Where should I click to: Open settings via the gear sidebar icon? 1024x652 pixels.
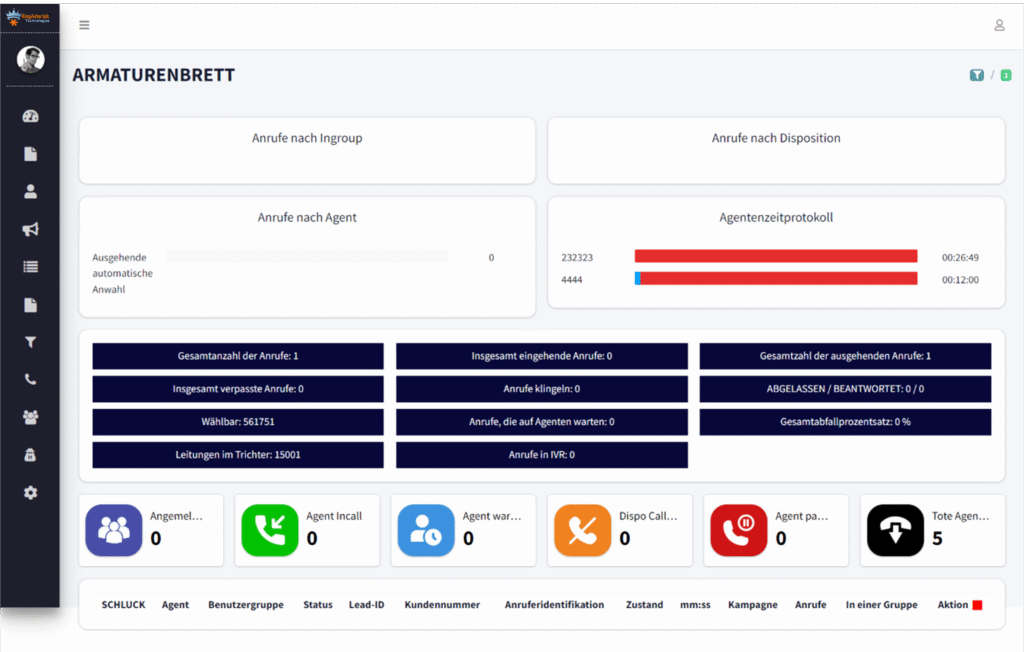pyautogui.click(x=30, y=492)
